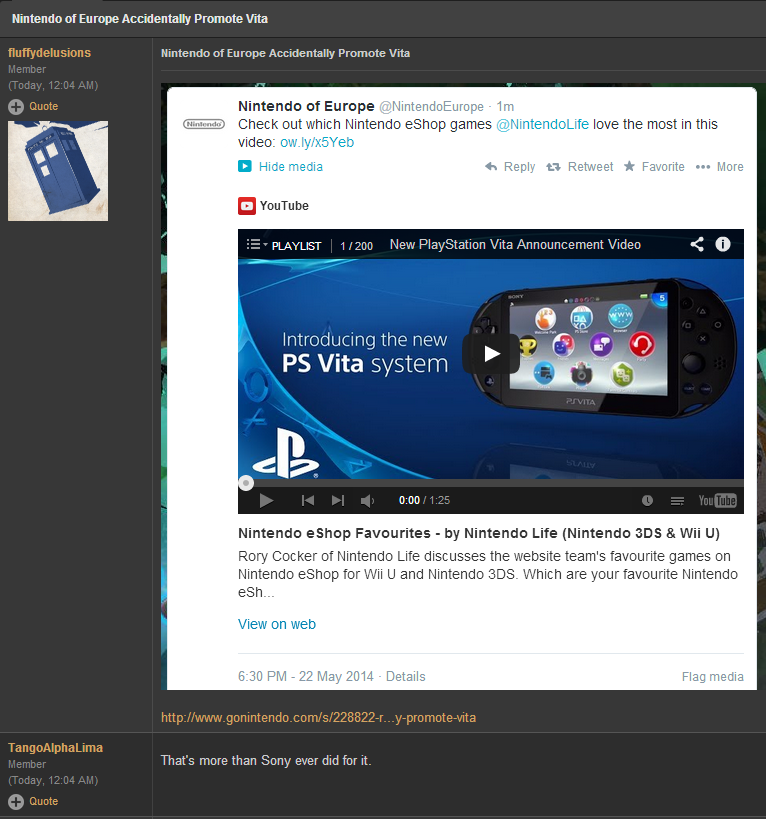Viewport: 766px width, 819px height.
Task: Click the Nintendo eShop Favourites video heading
Action: [479, 533]
